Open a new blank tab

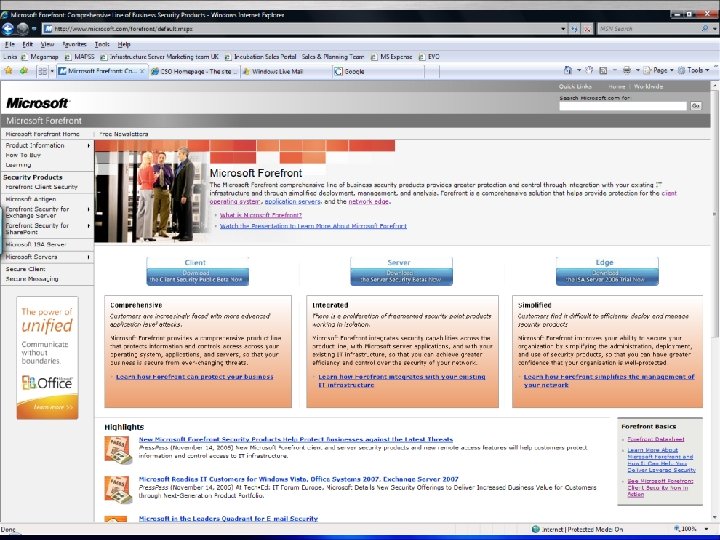point(432,71)
